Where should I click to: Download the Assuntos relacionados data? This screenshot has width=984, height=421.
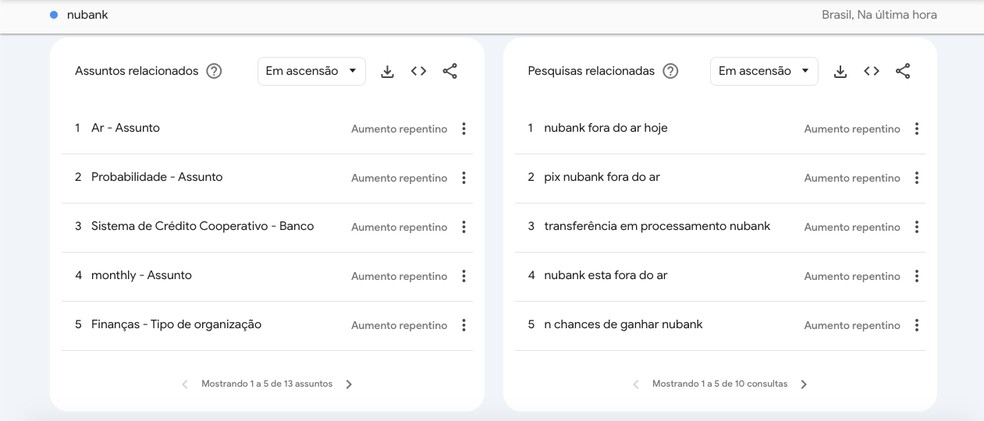pyautogui.click(x=387, y=72)
